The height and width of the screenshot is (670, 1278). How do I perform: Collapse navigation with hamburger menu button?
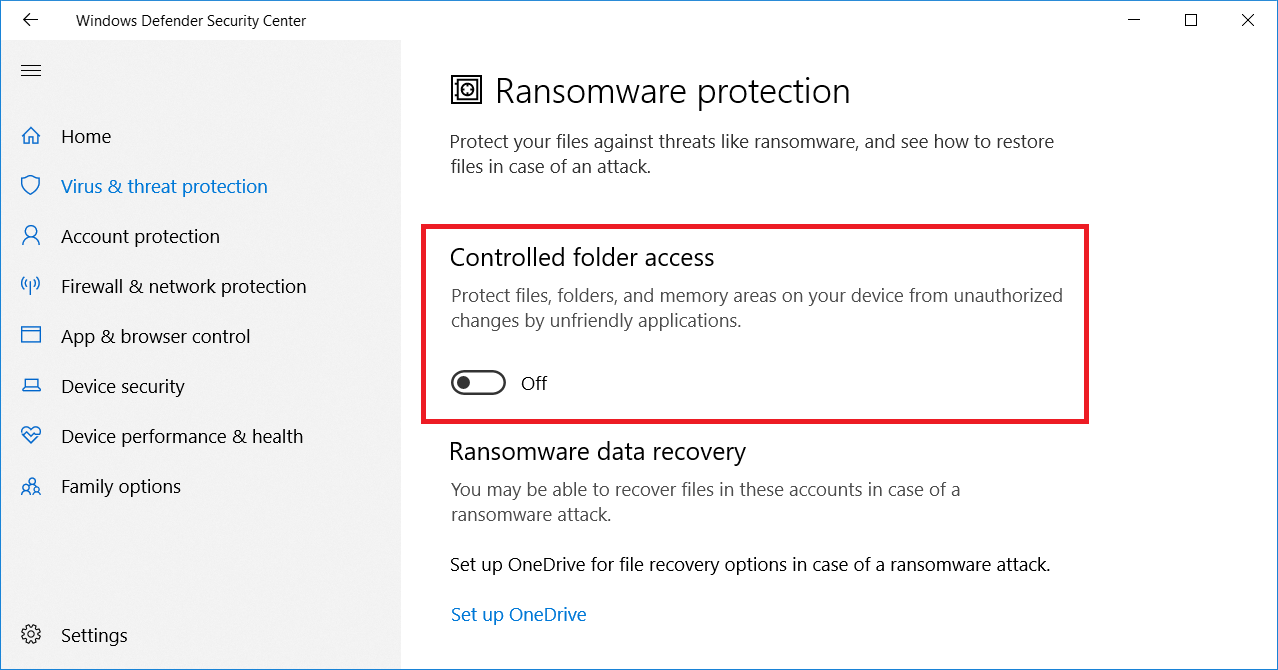31,70
